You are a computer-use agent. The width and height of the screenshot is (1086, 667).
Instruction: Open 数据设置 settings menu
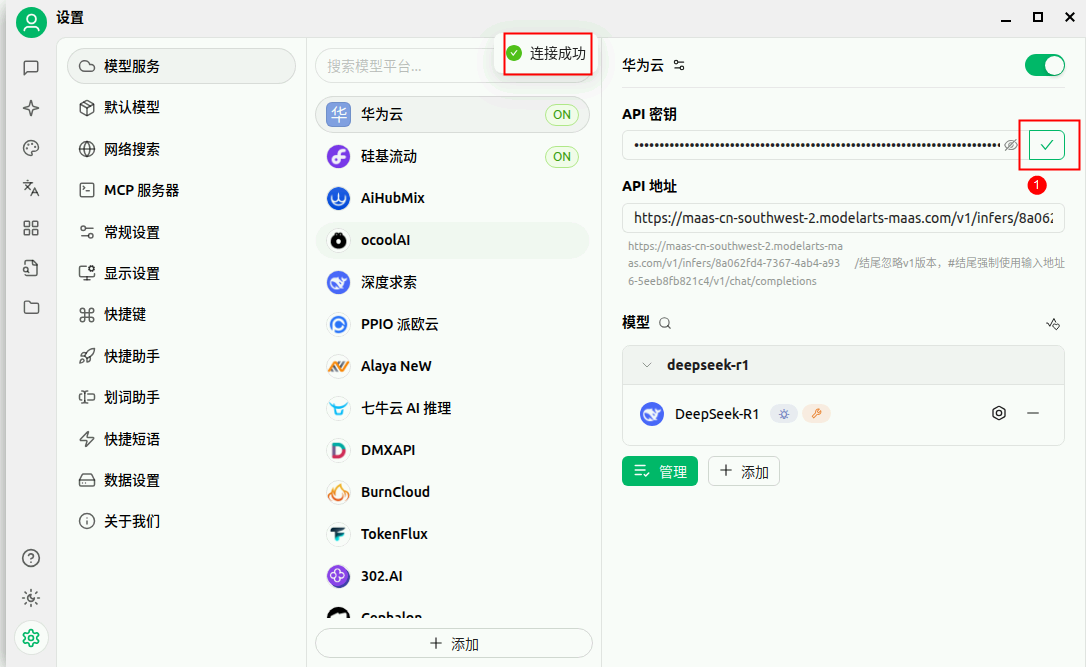181,480
